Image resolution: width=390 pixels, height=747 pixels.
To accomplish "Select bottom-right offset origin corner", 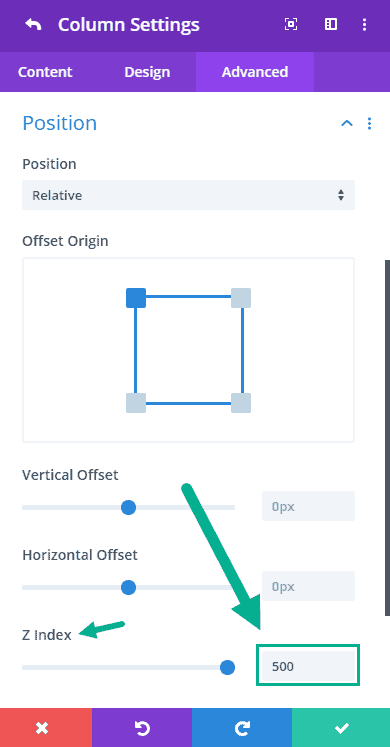I will (241, 403).
